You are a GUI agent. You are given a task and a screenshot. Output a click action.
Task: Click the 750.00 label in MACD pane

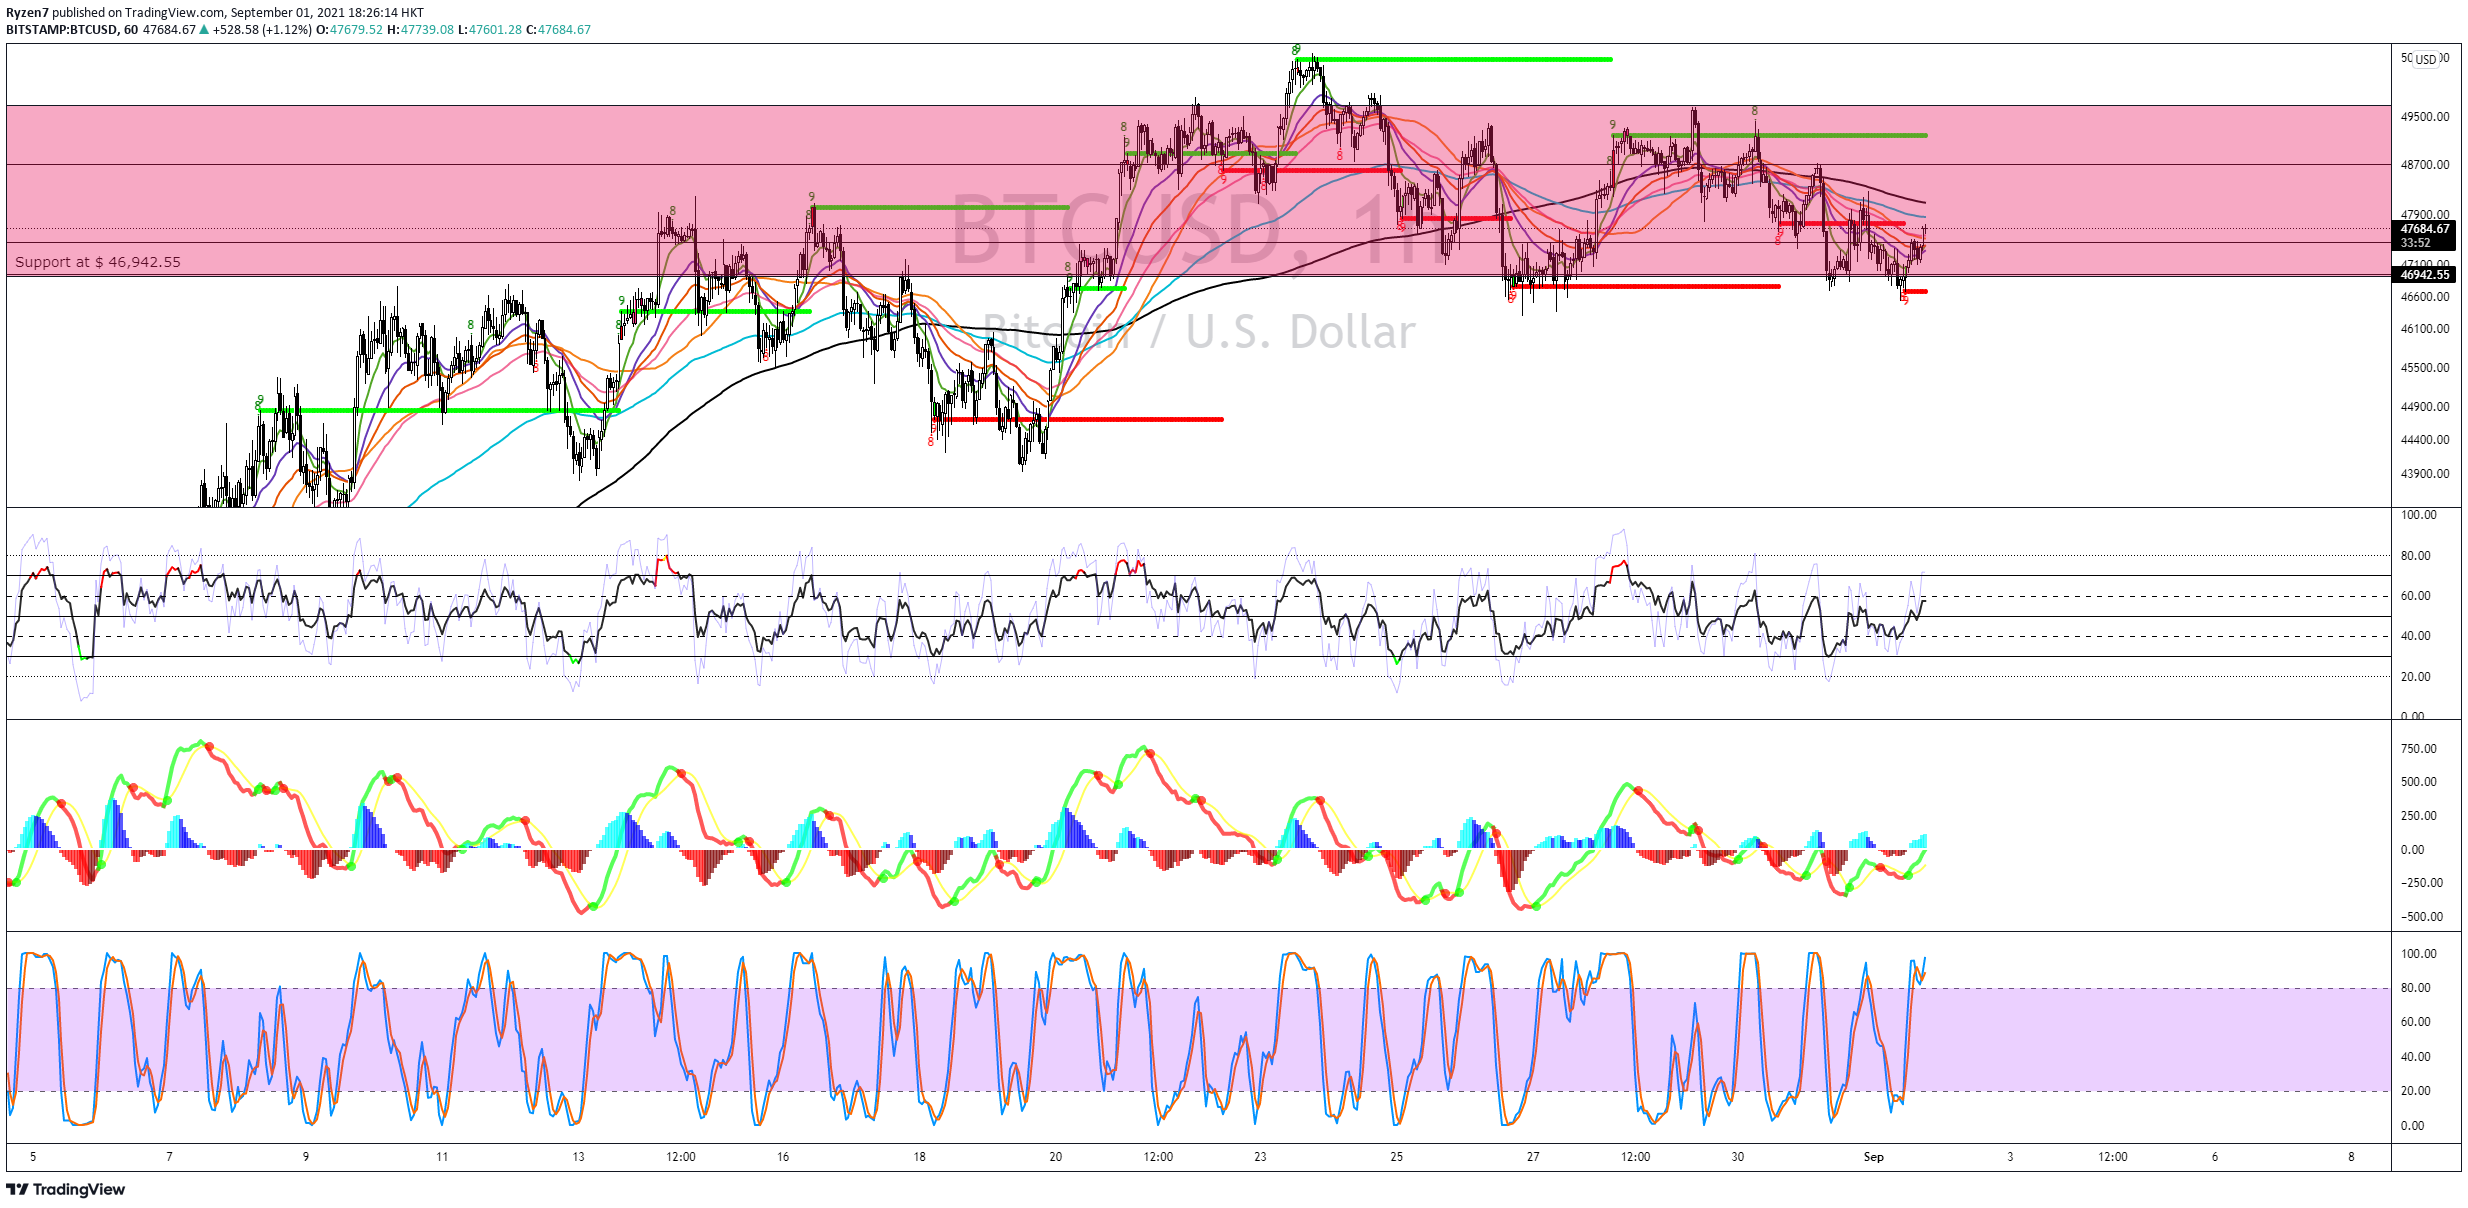(x=2419, y=749)
